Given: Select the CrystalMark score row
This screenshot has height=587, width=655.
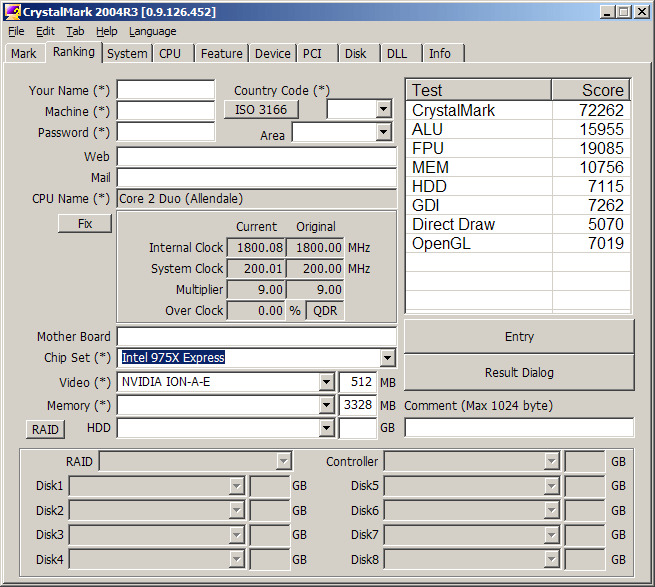Looking at the screenshot, I should point(518,110).
